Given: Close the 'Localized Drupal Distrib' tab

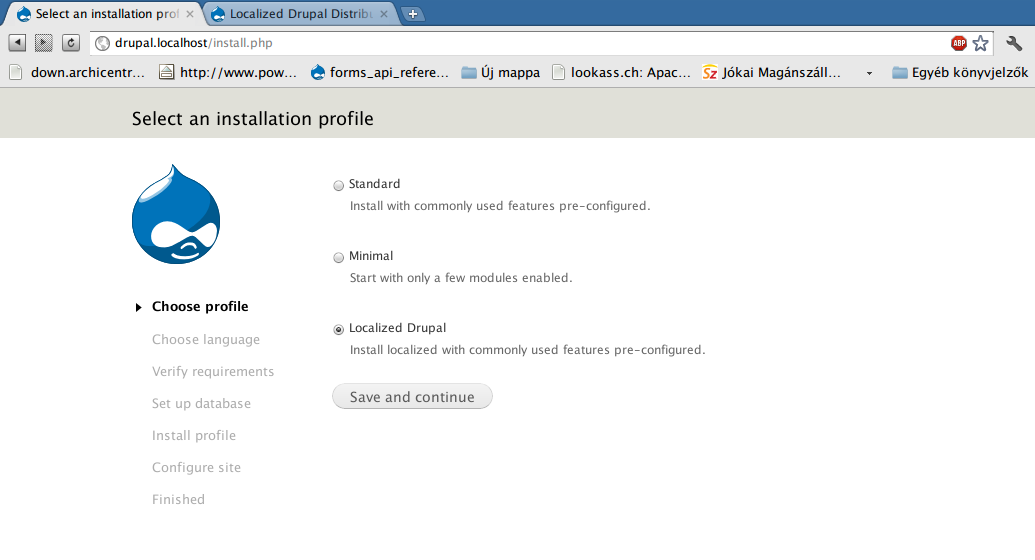Looking at the screenshot, I should tap(384, 14).
